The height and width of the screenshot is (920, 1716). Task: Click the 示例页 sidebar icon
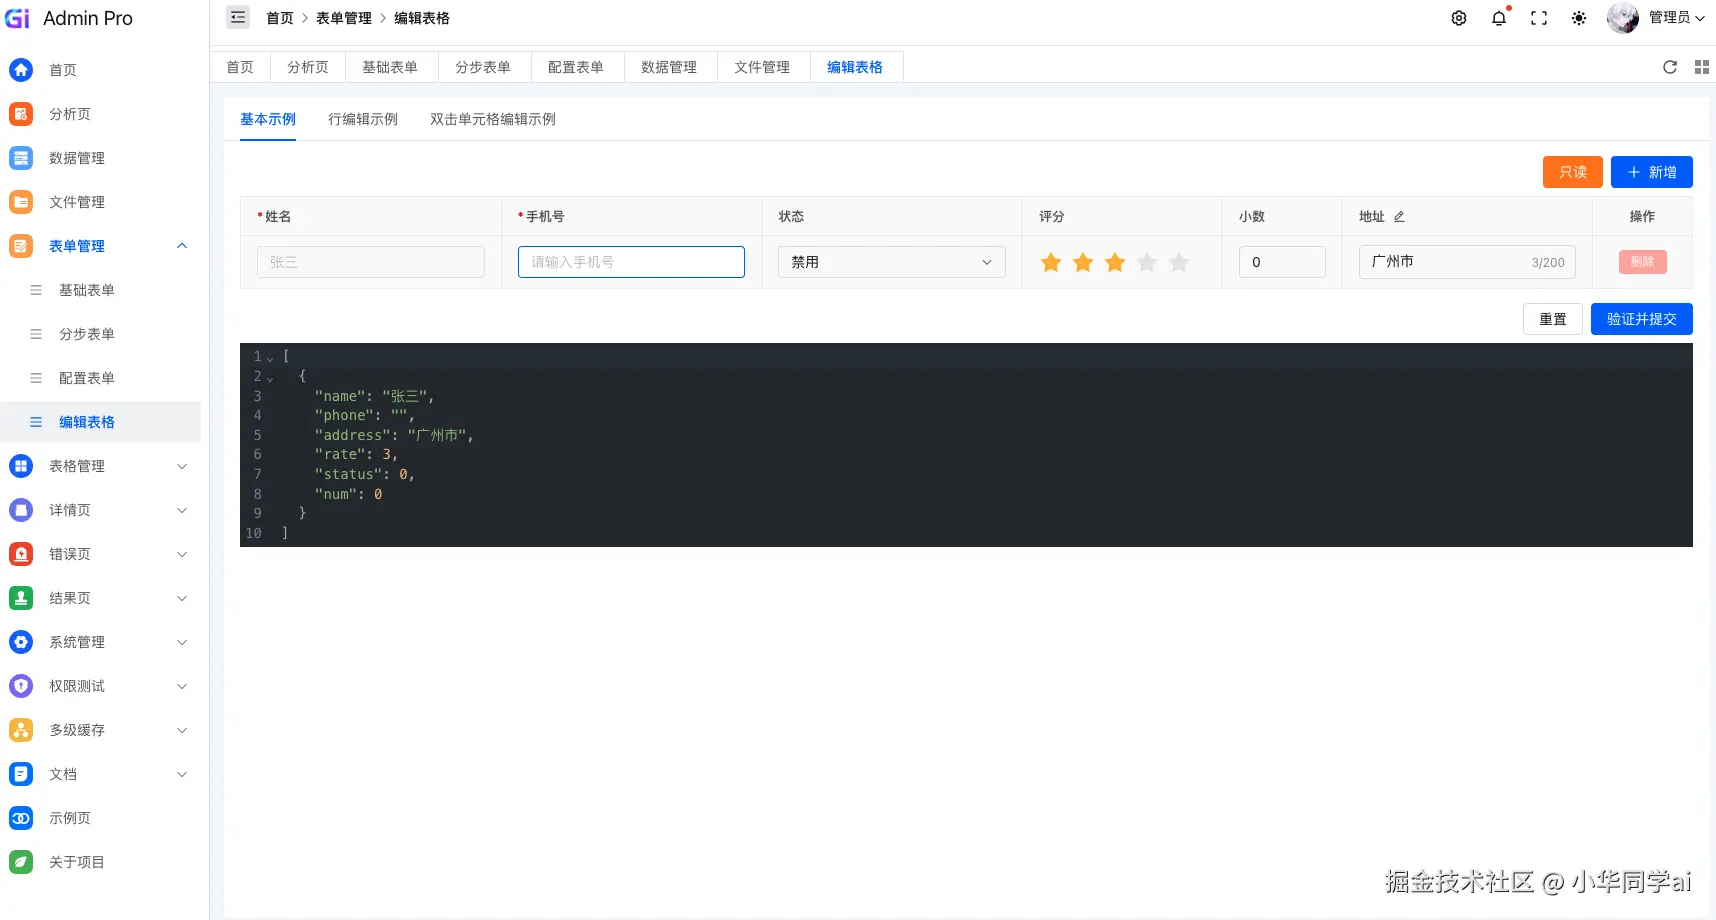point(21,818)
